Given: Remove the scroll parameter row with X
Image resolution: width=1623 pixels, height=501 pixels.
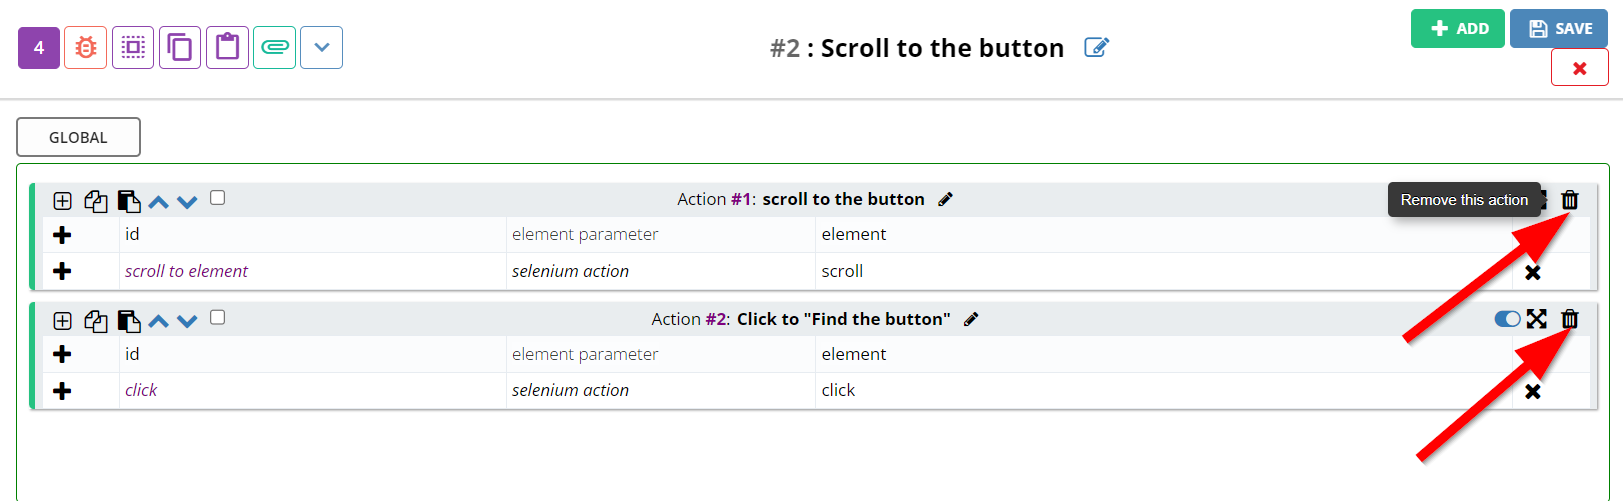Looking at the screenshot, I should pyautogui.click(x=1533, y=272).
